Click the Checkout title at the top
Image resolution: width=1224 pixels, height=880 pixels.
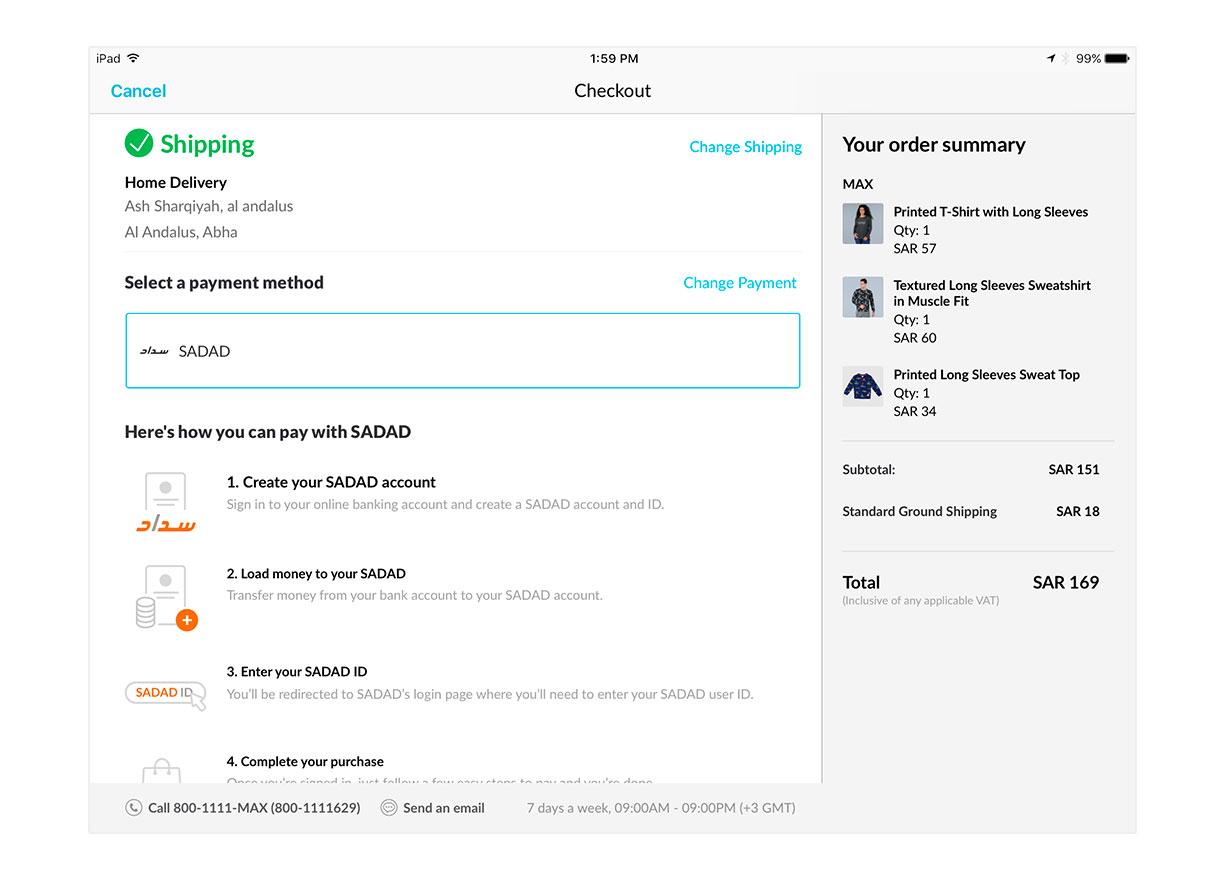pyautogui.click(x=612, y=90)
